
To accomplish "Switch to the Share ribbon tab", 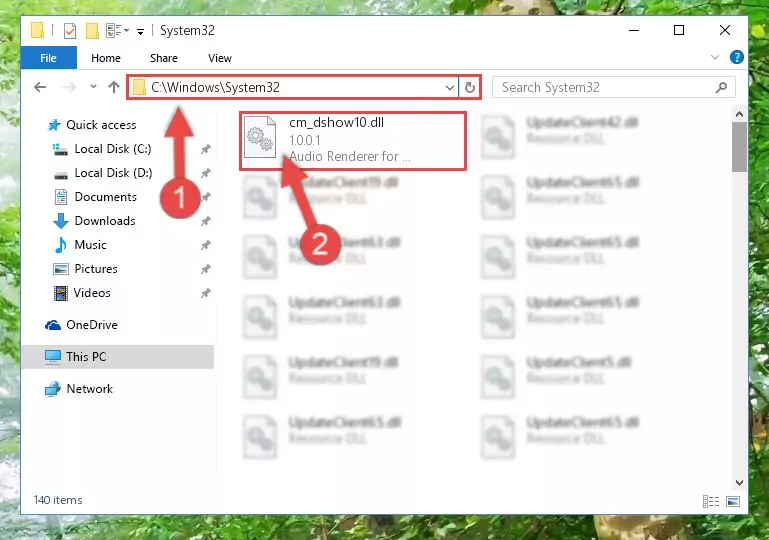I will click(164, 58).
